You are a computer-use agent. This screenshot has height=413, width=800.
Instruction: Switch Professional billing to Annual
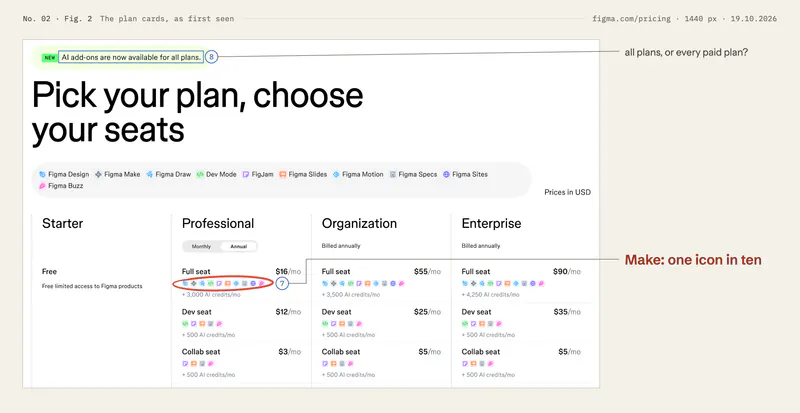tap(239, 247)
